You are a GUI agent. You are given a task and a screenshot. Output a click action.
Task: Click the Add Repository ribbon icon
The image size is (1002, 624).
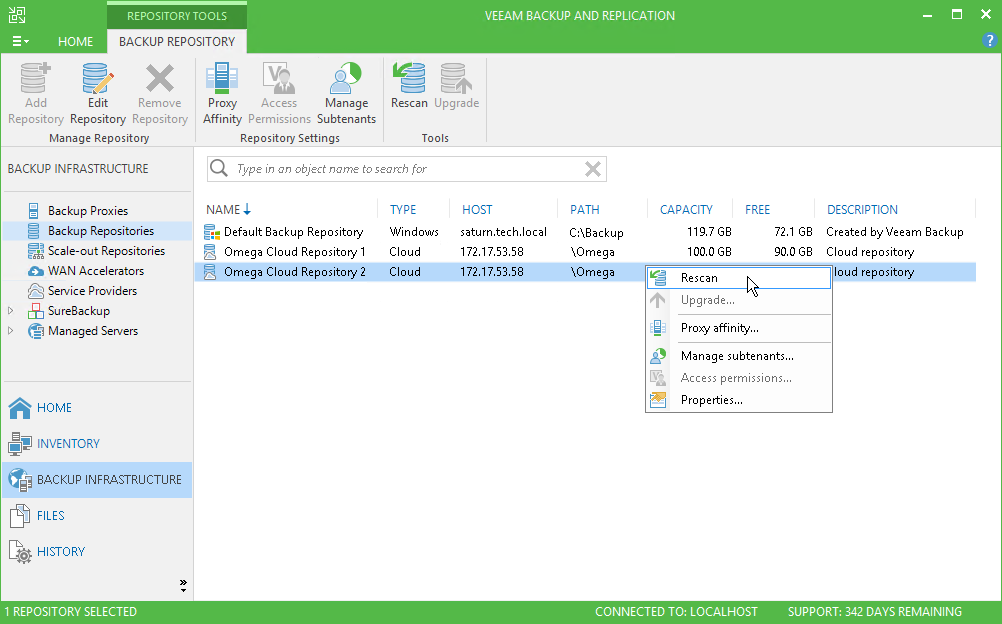(x=35, y=77)
